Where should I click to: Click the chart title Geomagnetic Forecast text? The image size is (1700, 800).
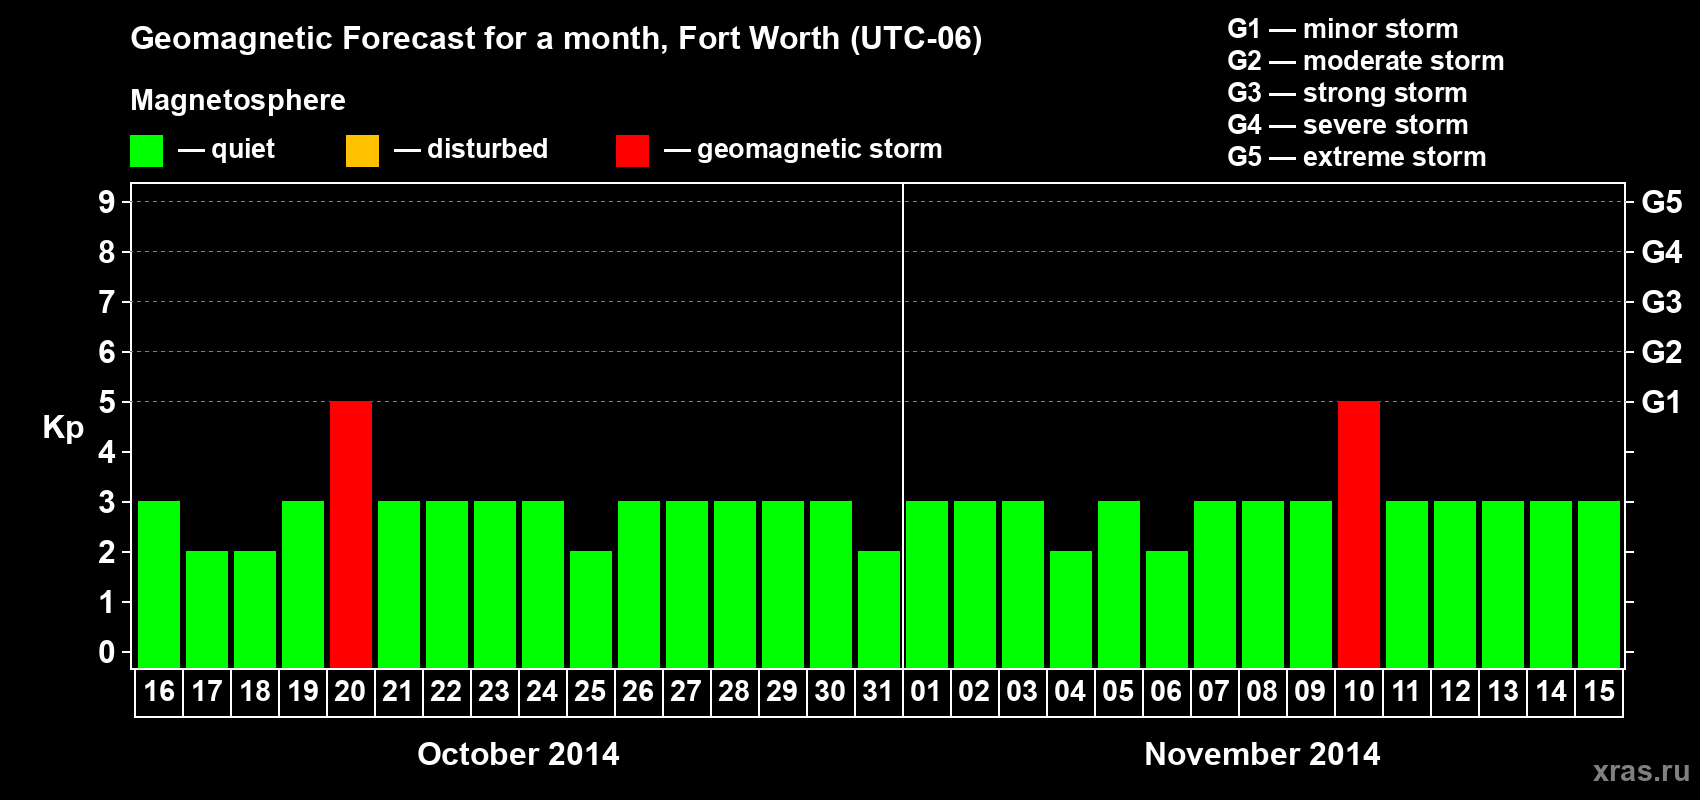(x=556, y=38)
